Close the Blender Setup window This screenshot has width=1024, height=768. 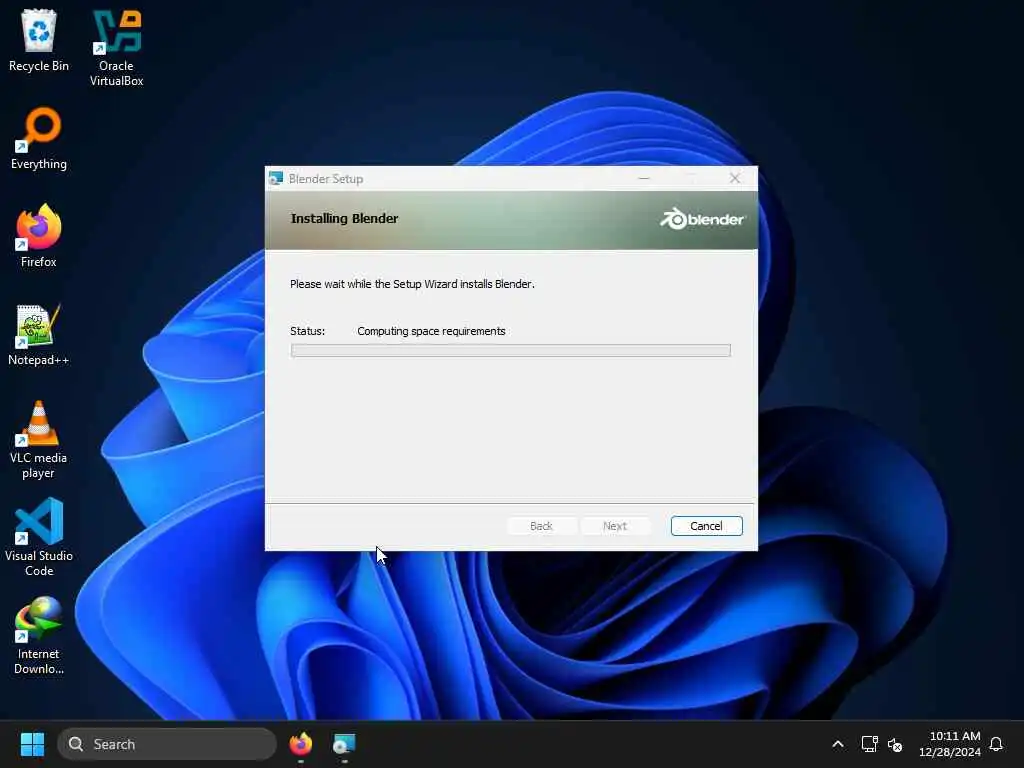pyautogui.click(x=735, y=178)
